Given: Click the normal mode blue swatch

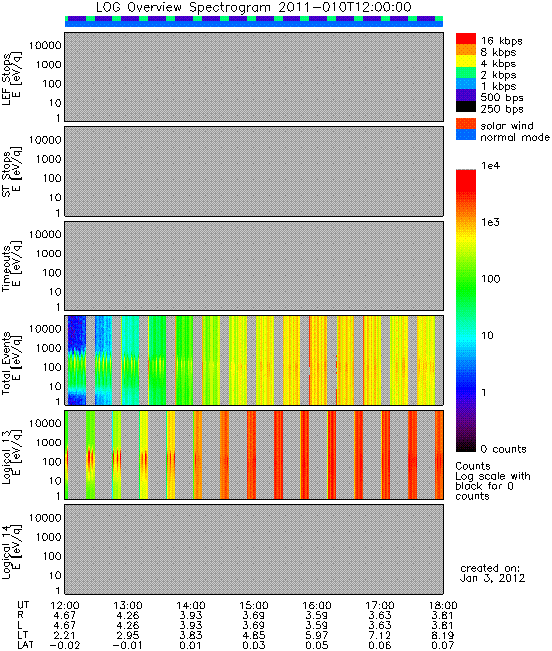Looking at the screenshot, I should (x=466, y=135).
